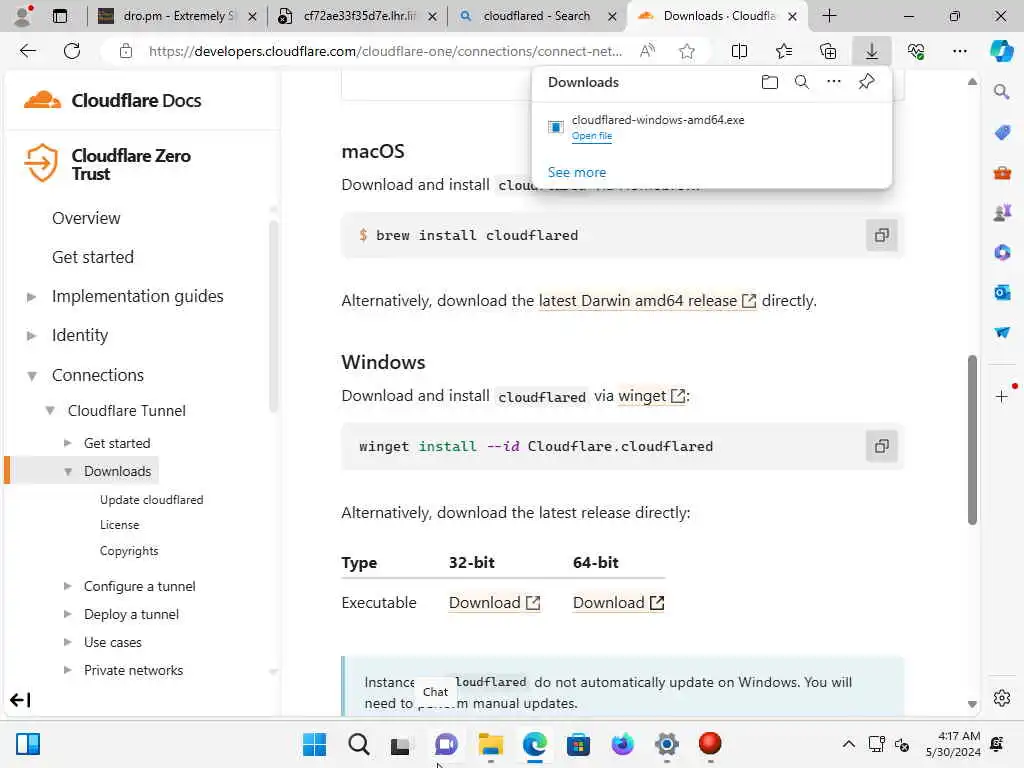Click the page vertical scrollbar thumb
Viewport: 1024px width, 768px height.
point(972,440)
